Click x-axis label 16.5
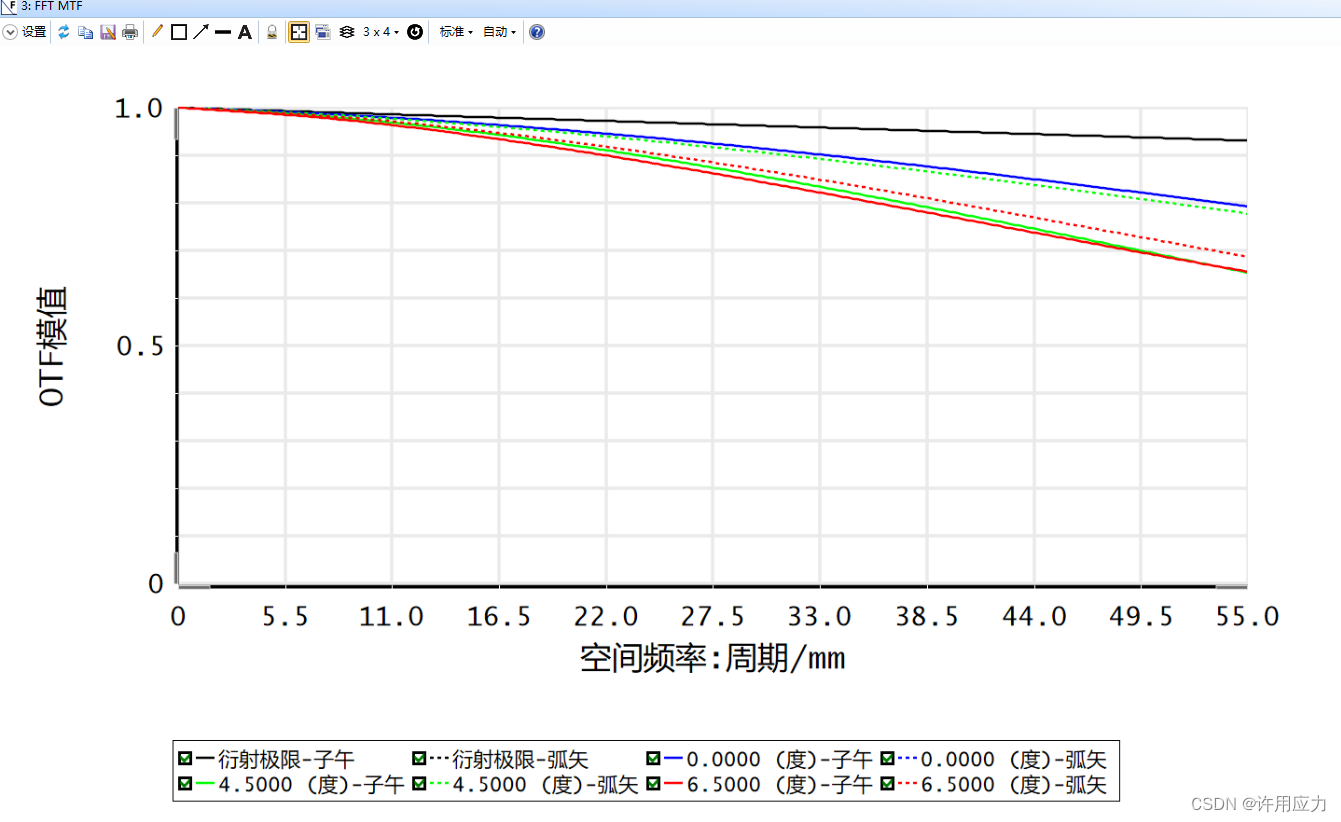The width and height of the screenshot is (1341, 822). 499,616
